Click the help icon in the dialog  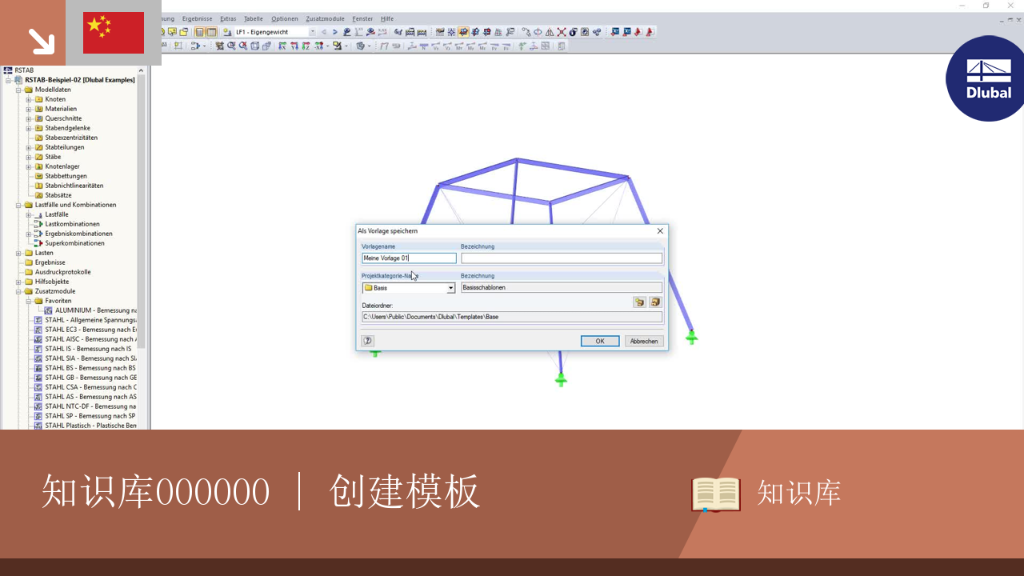point(368,341)
